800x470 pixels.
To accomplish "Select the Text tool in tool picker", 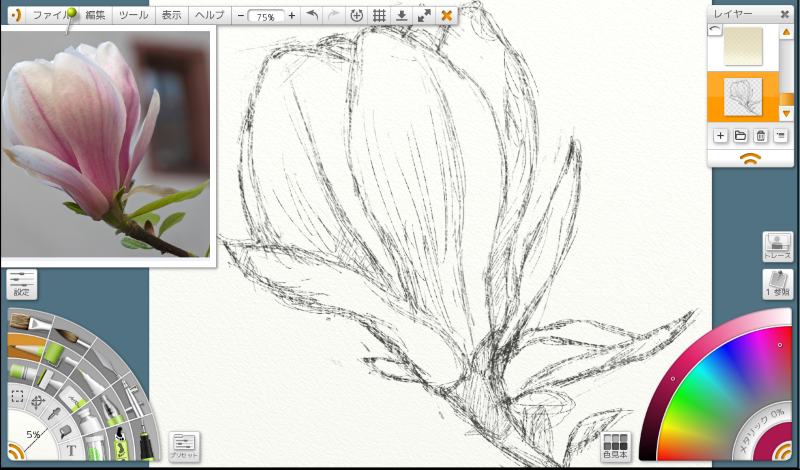I will coord(72,450).
